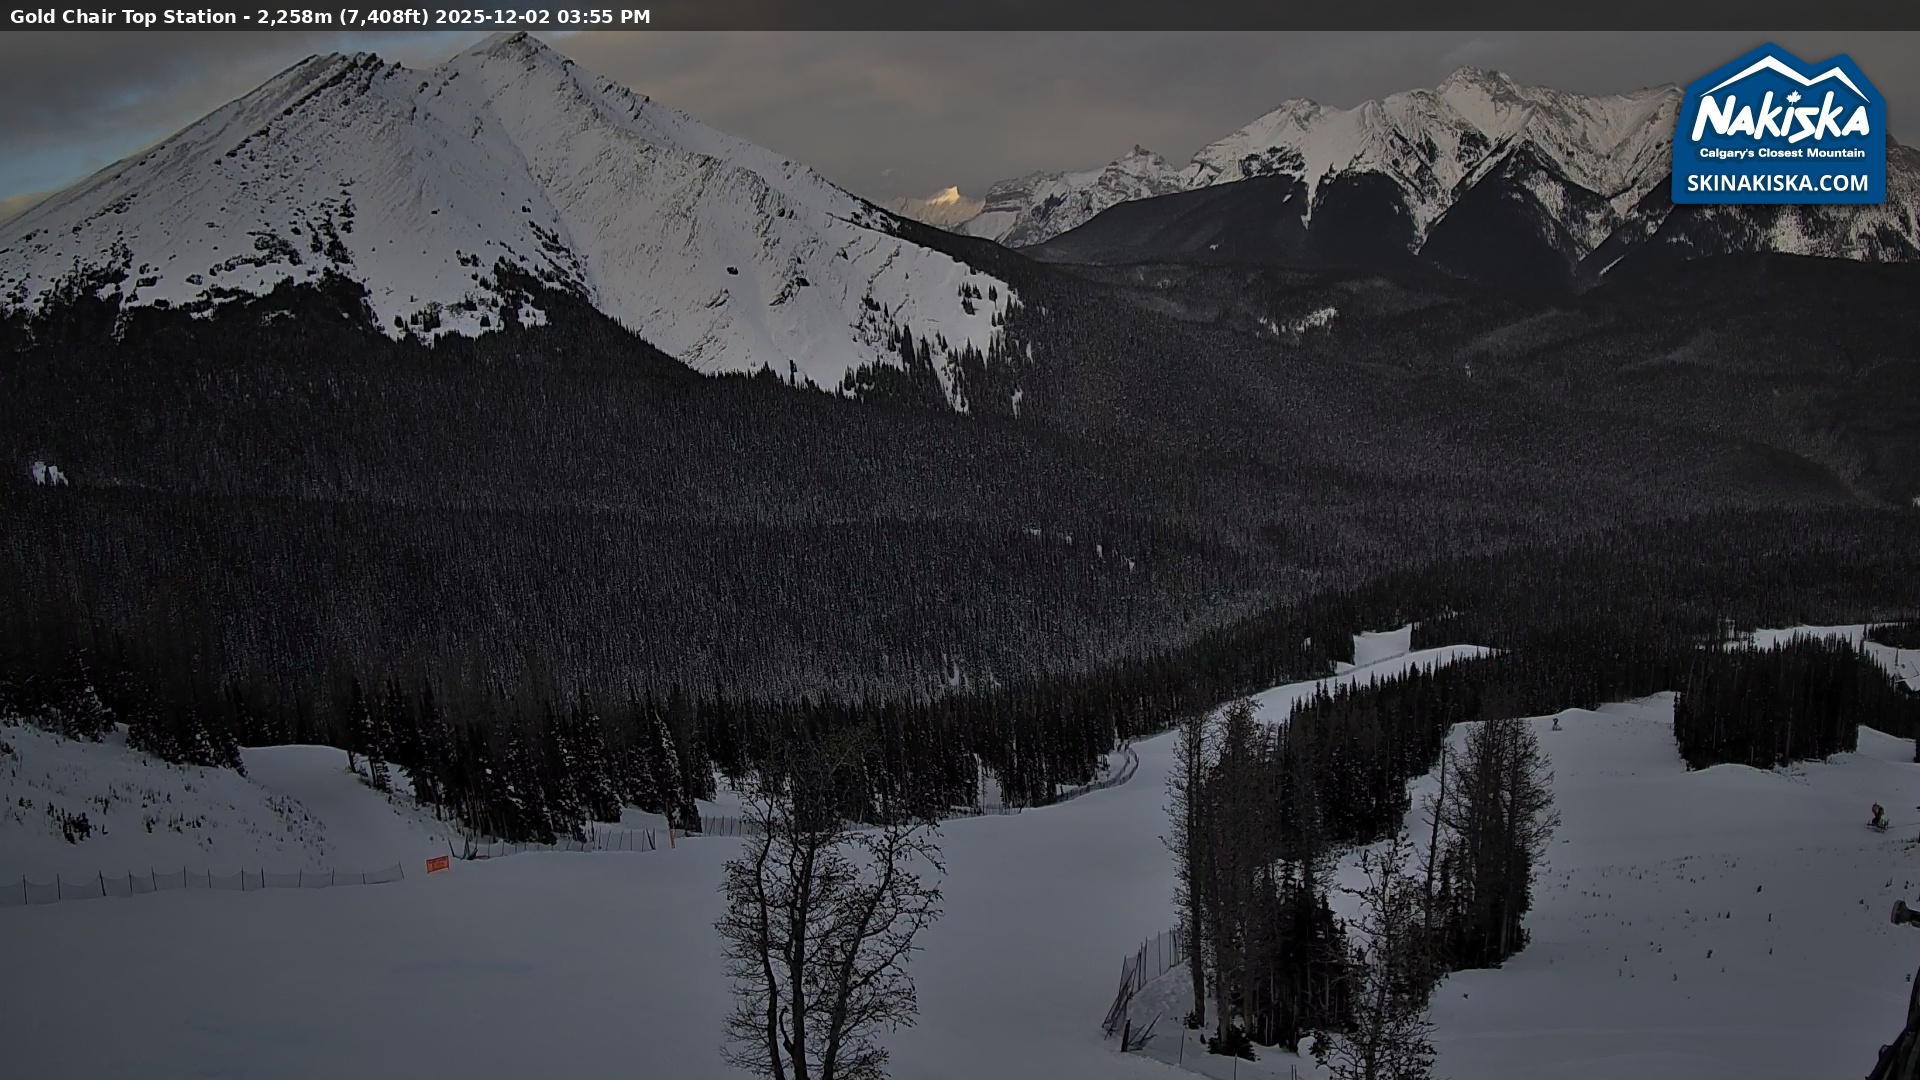Click the fence beside the lower tree cluster
The image size is (1920, 1080).
point(1145,965)
